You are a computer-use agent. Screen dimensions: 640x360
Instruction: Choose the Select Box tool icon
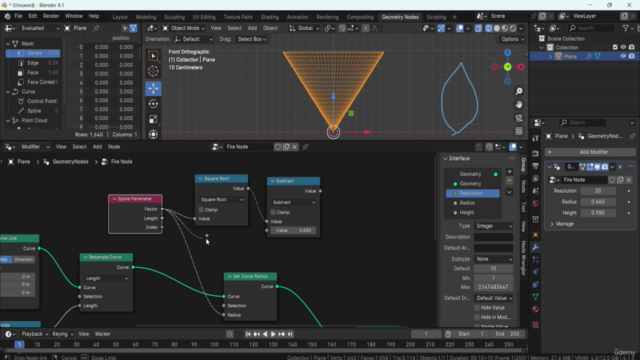(x=153, y=56)
